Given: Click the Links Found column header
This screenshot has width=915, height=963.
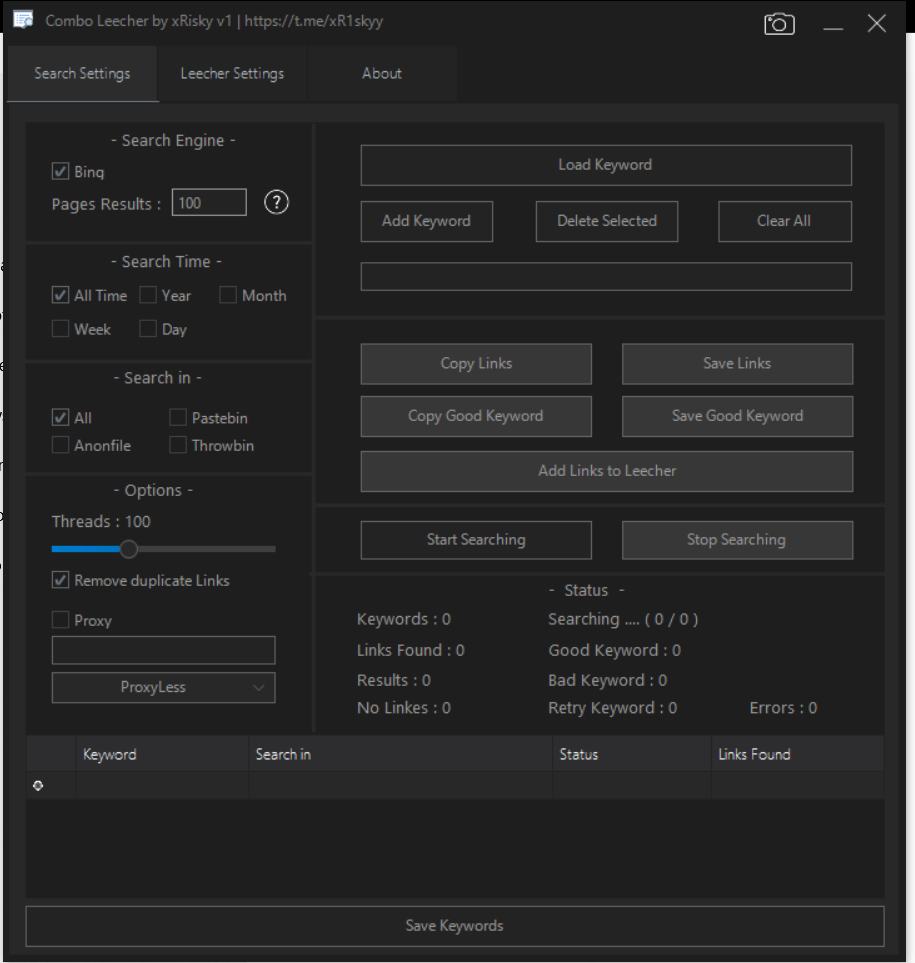Looking at the screenshot, I should tap(754, 755).
